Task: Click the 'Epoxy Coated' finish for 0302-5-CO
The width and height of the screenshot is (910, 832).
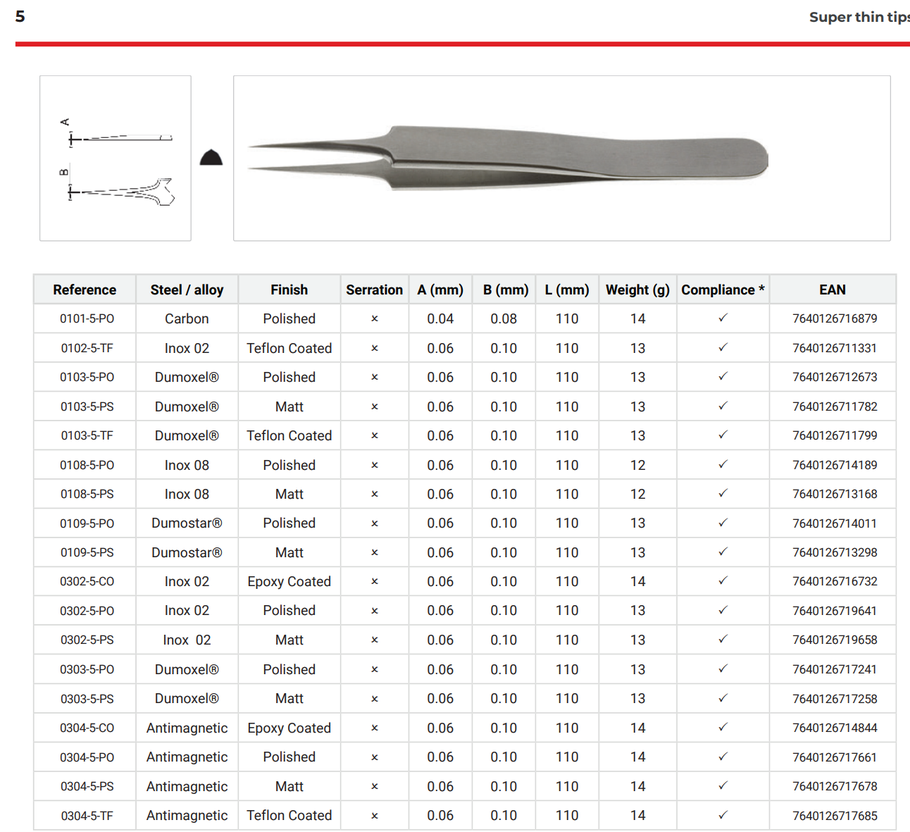Action: tap(289, 581)
